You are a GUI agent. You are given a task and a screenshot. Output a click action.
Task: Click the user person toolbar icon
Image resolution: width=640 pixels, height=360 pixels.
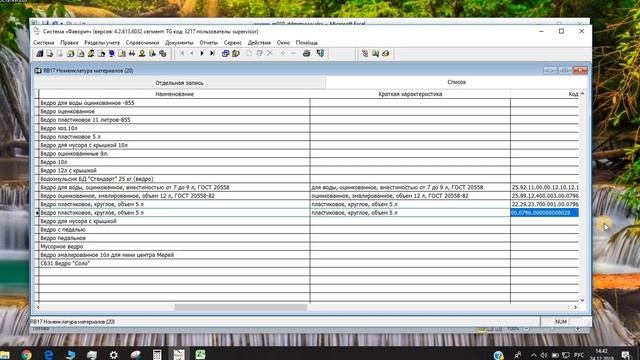(x=142, y=53)
